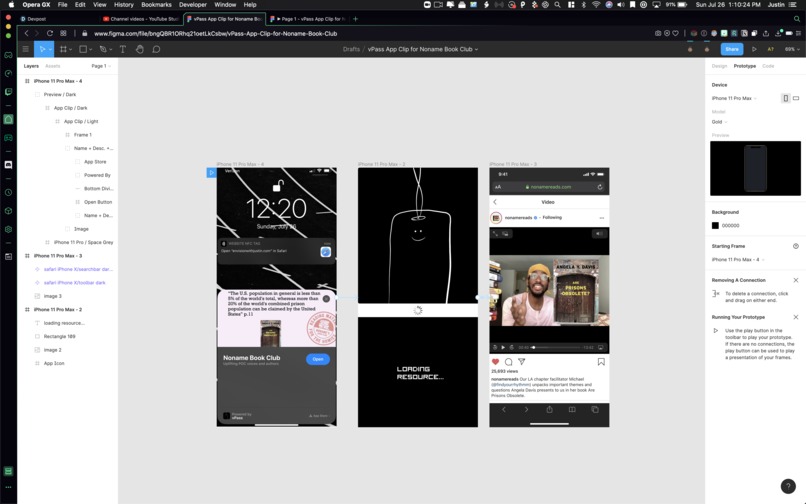Screen dimensions: 806x504
Task: Open the file title dropdown arrow
Action: [x=476, y=49]
